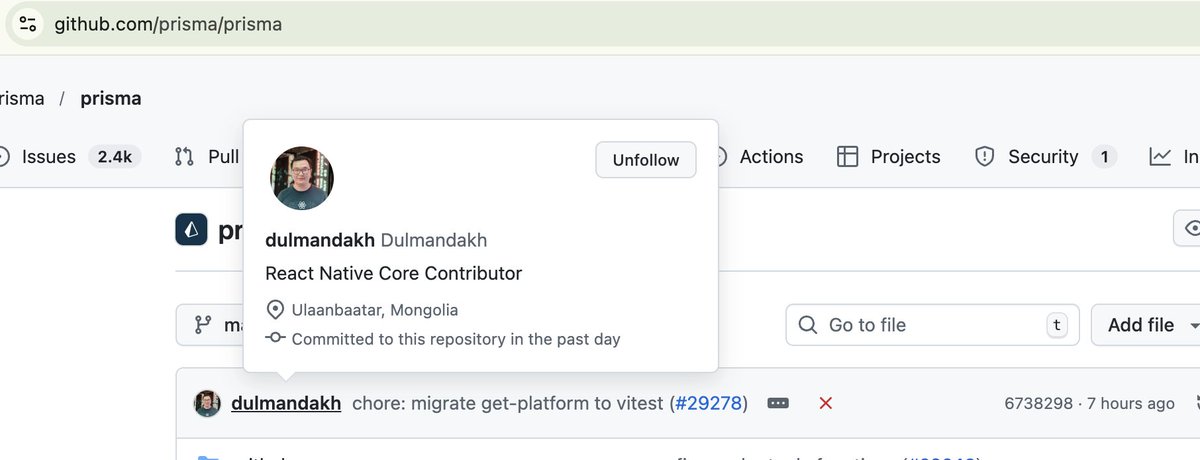Viewport: 1200px width, 460px height.
Task: Click the site info icon in address bar
Action: point(27,24)
